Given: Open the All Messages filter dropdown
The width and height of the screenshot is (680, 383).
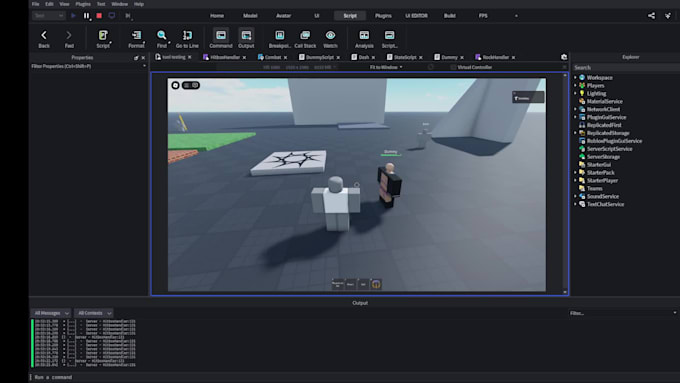Looking at the screenshot, I should coord(51,313).
